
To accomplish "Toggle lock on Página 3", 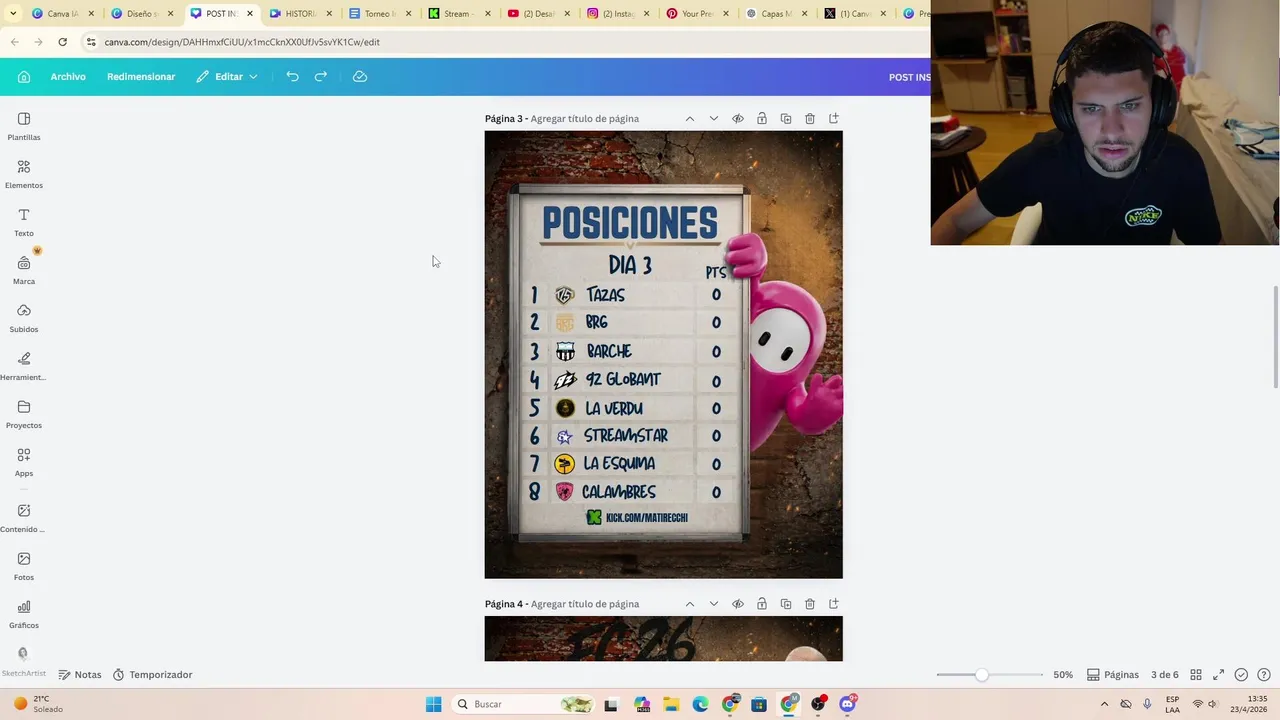I will coord(762,119).
